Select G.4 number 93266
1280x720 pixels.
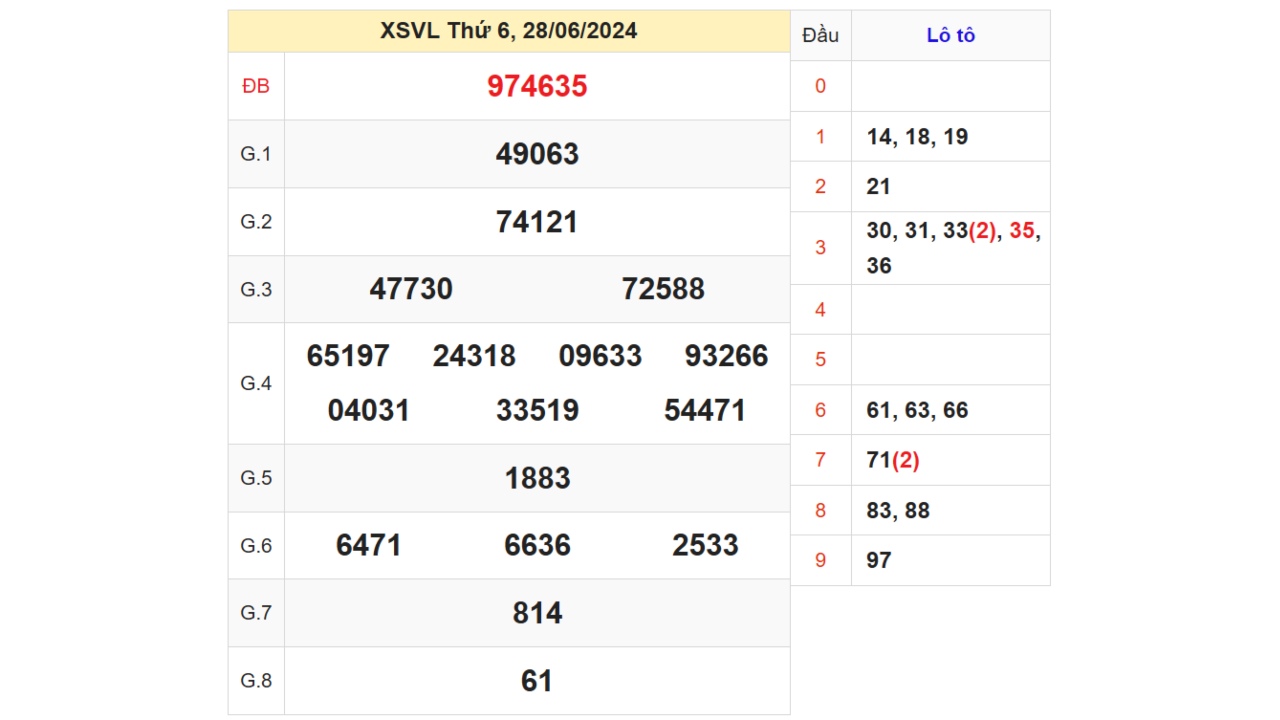pos(727,356)
